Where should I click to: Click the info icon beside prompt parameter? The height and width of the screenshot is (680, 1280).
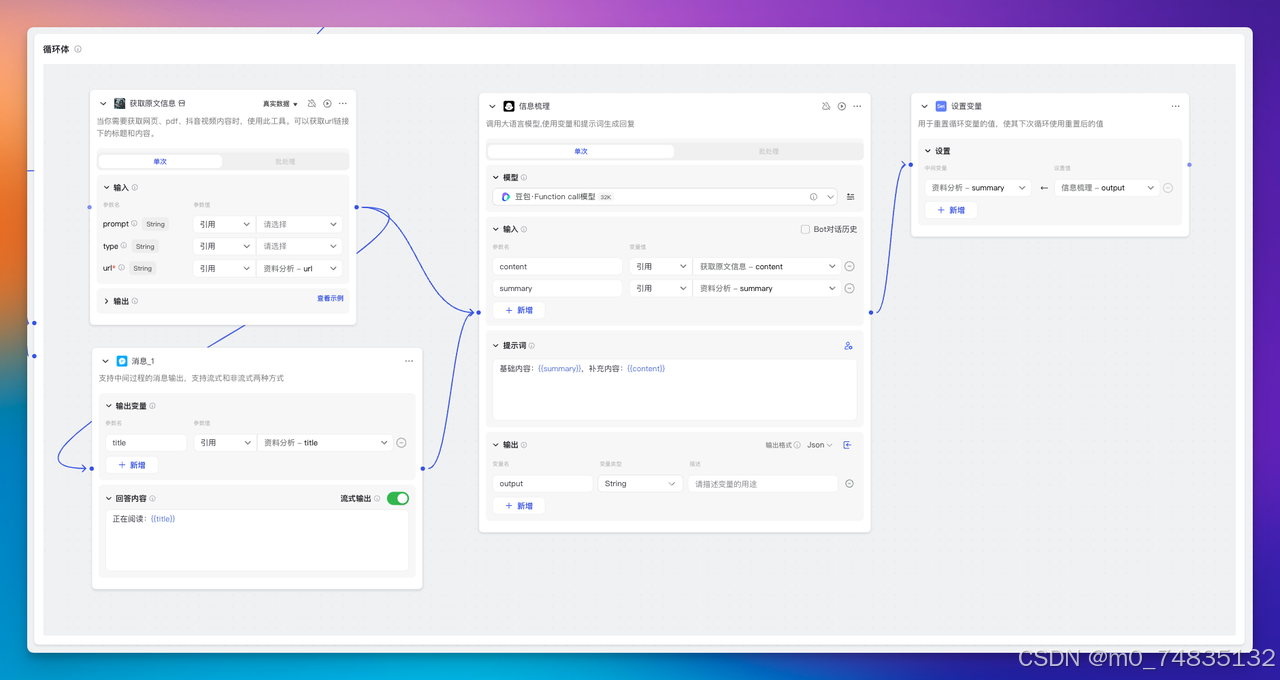coord(134,224)
